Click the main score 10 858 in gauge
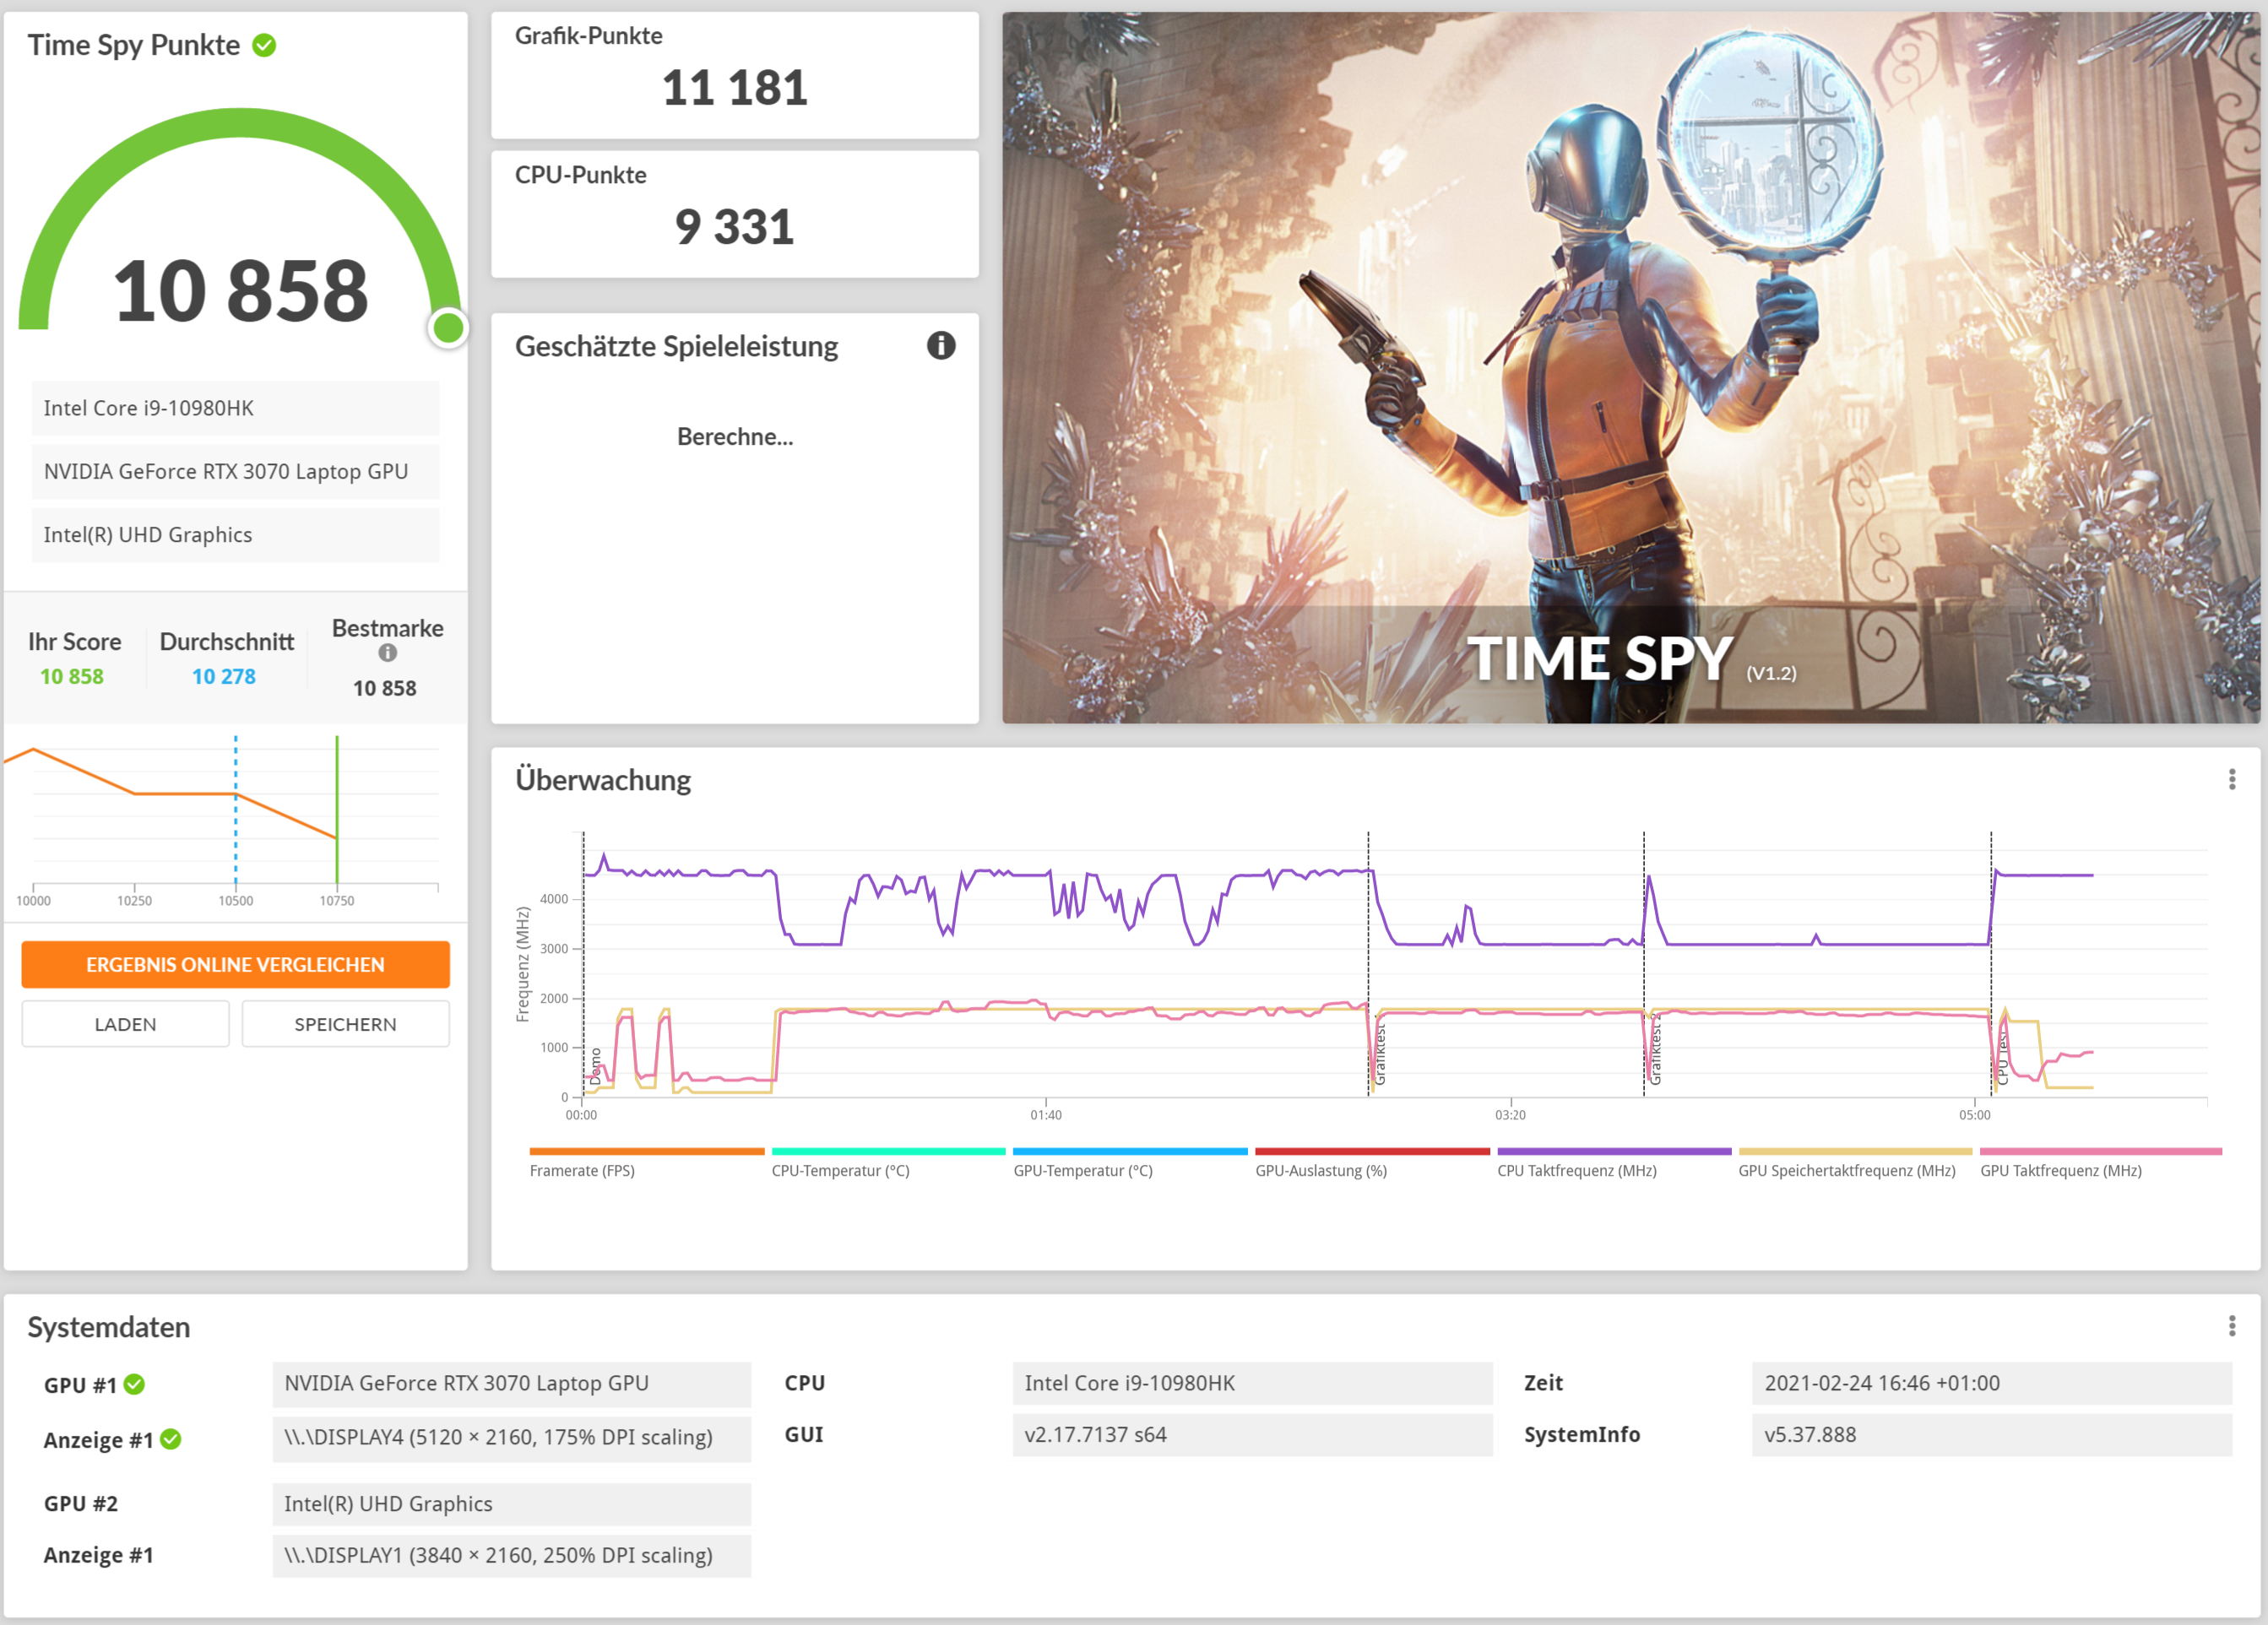This screenshot has width=2268, height=1625. (241, 291)
